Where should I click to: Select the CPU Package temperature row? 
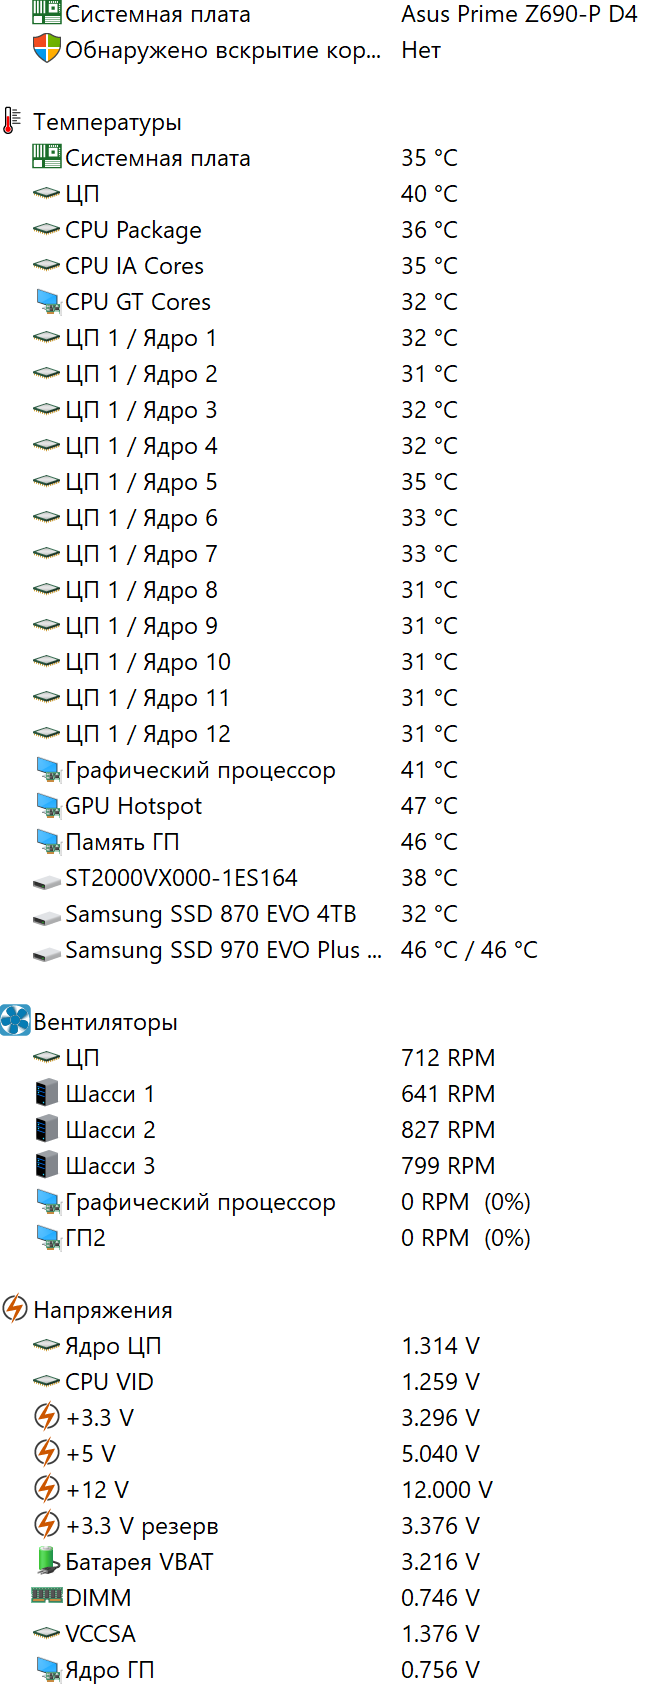pos(133,230)
